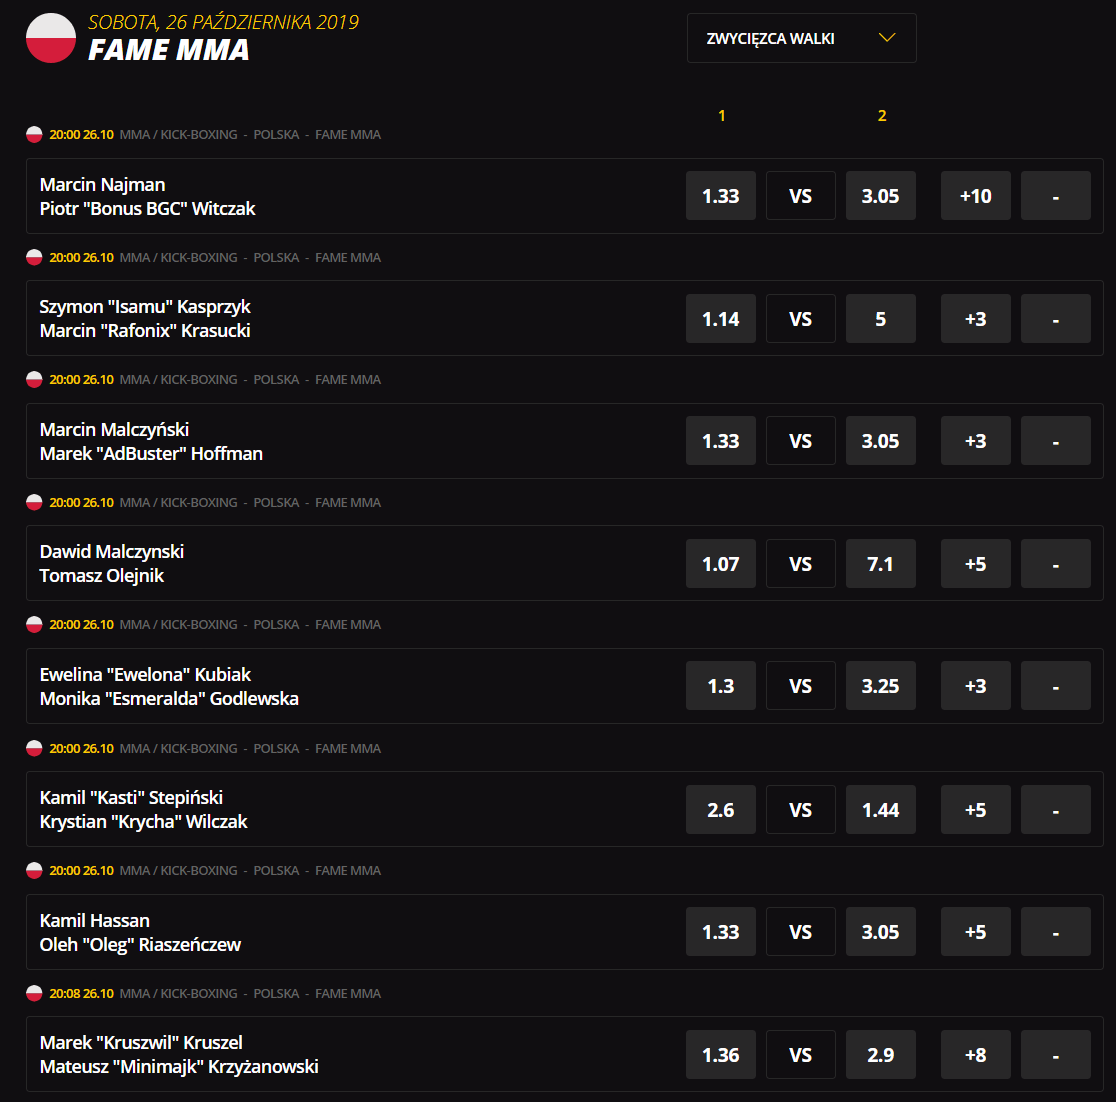
Task: Toggle the 7.1 odds on Tomasz Olejnik
Action: click(x=880, y=564)
